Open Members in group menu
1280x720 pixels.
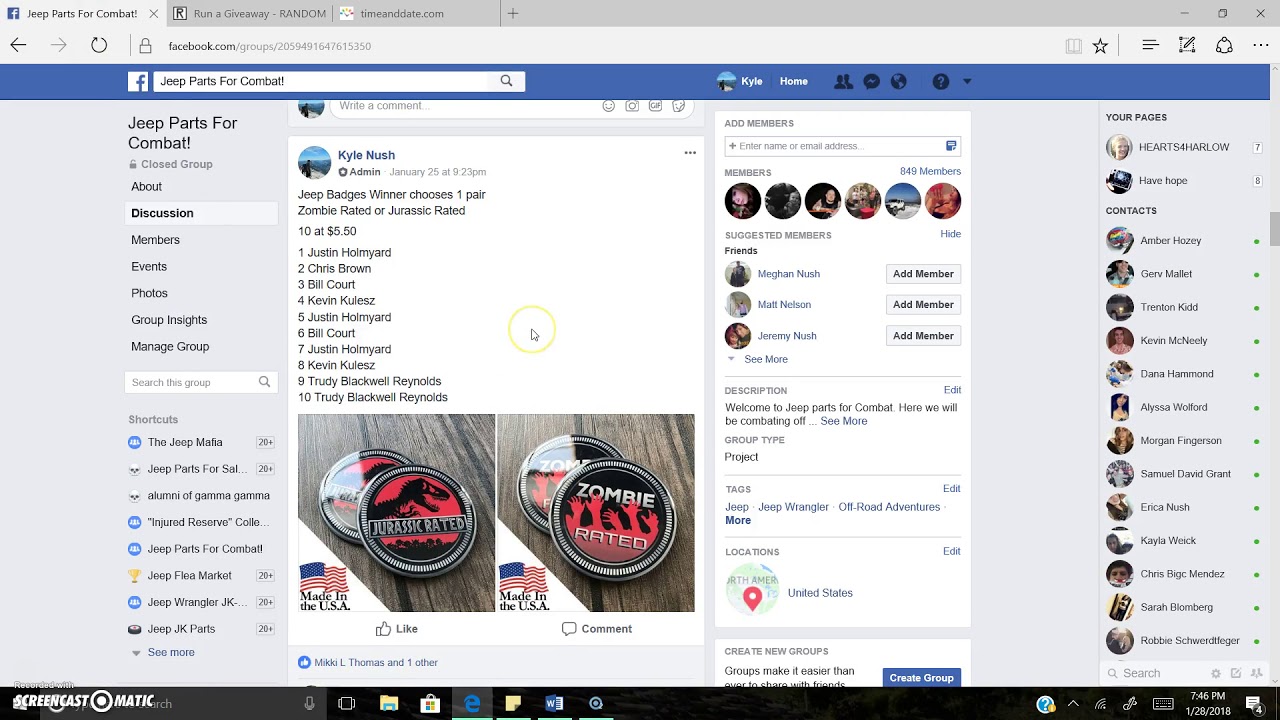155,240
